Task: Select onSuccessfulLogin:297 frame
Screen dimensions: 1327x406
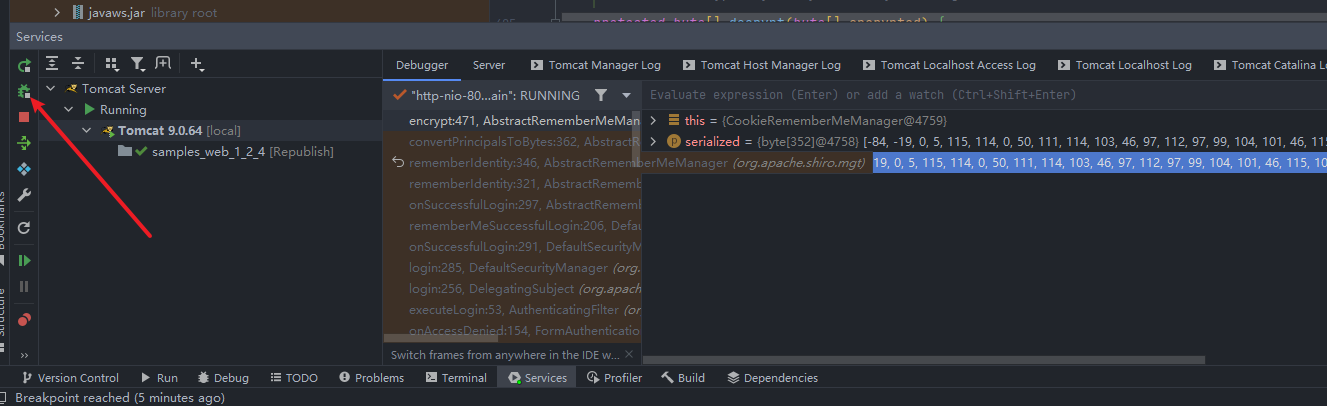Action: pyautogui.click(x=513, y=204)
